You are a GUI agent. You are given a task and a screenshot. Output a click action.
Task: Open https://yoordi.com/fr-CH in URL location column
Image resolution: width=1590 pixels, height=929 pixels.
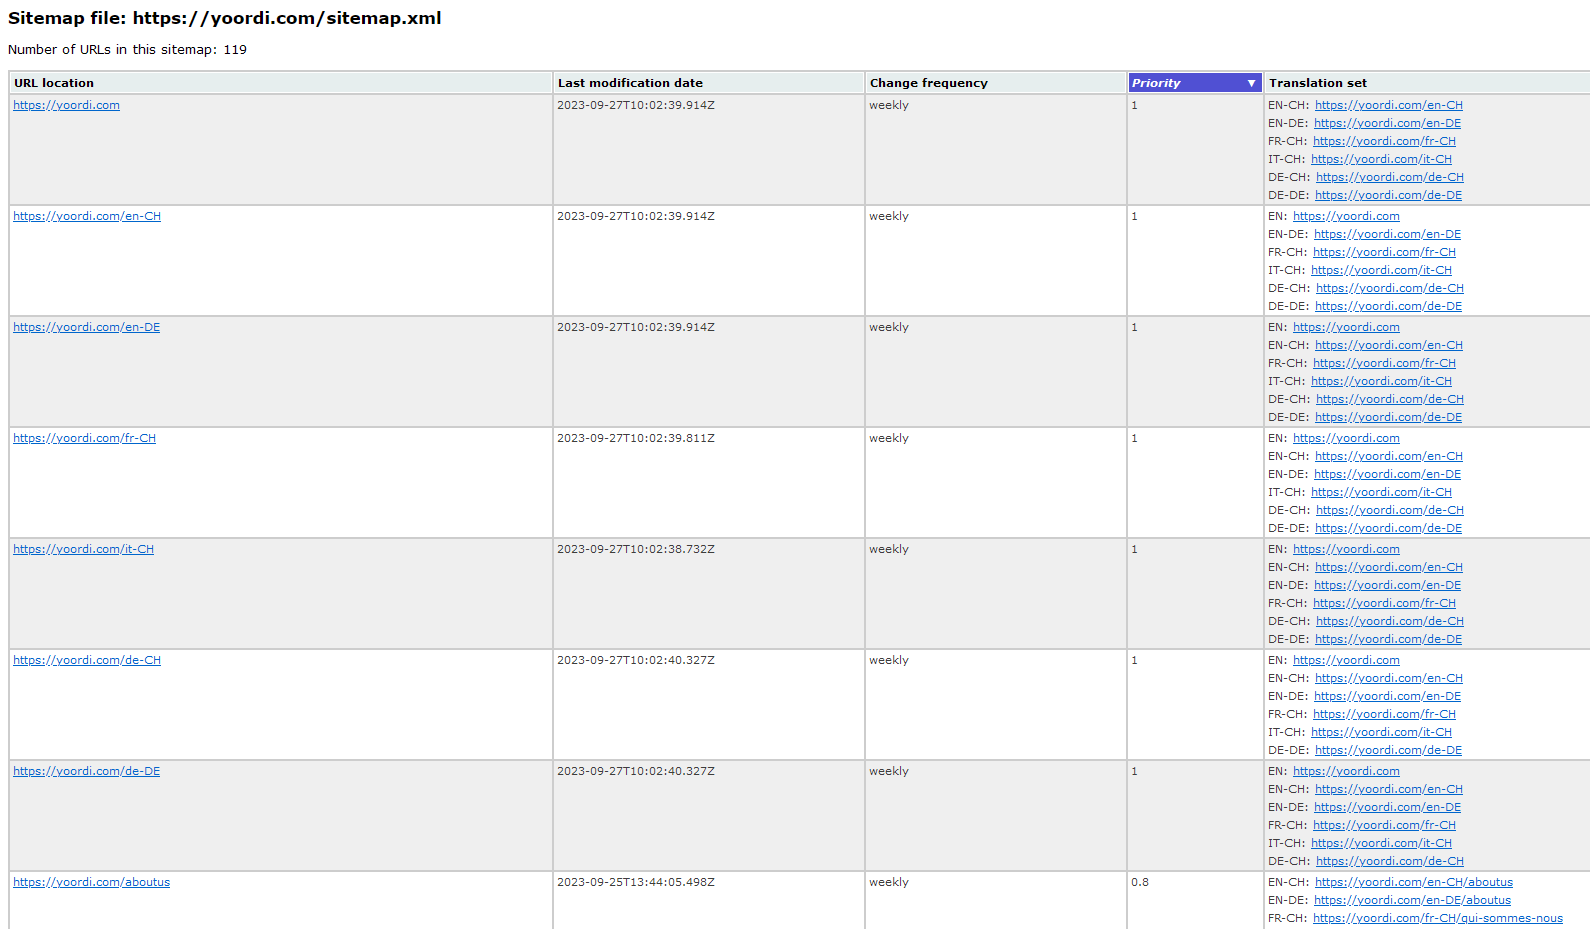[x=84, y=438]
